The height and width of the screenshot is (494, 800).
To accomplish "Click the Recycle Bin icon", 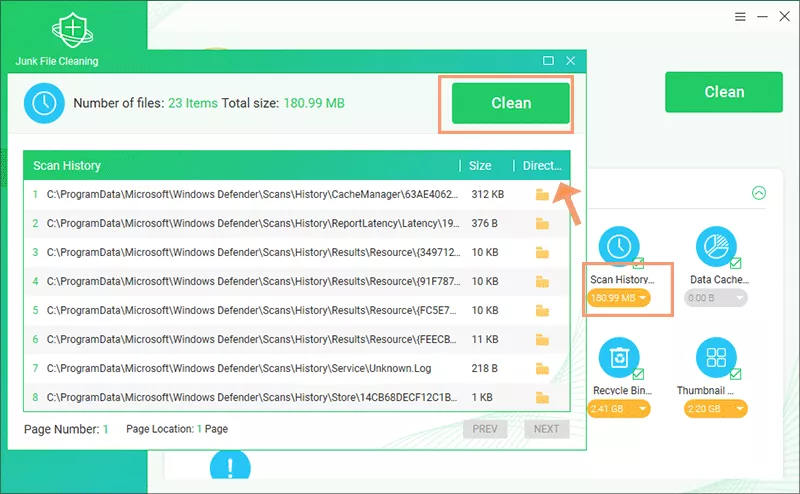I will (619, 357).
